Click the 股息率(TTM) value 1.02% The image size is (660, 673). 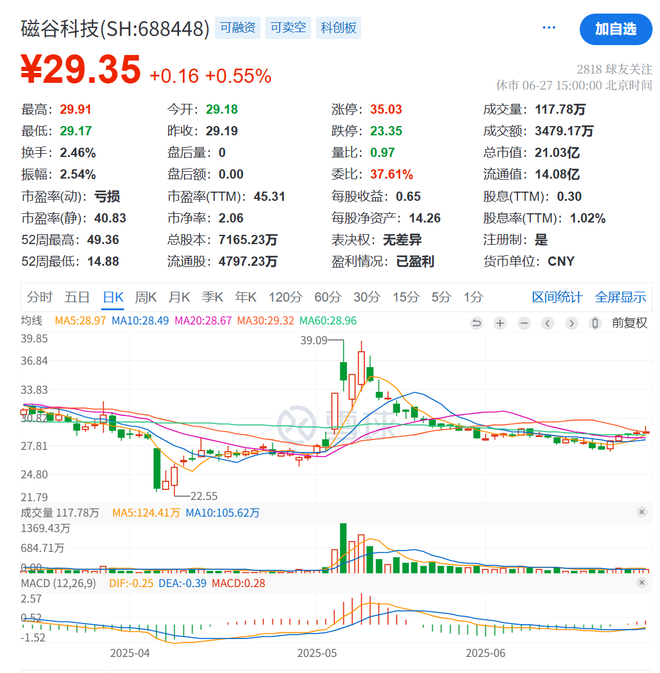pyautogui.click(x=587, y=218)
